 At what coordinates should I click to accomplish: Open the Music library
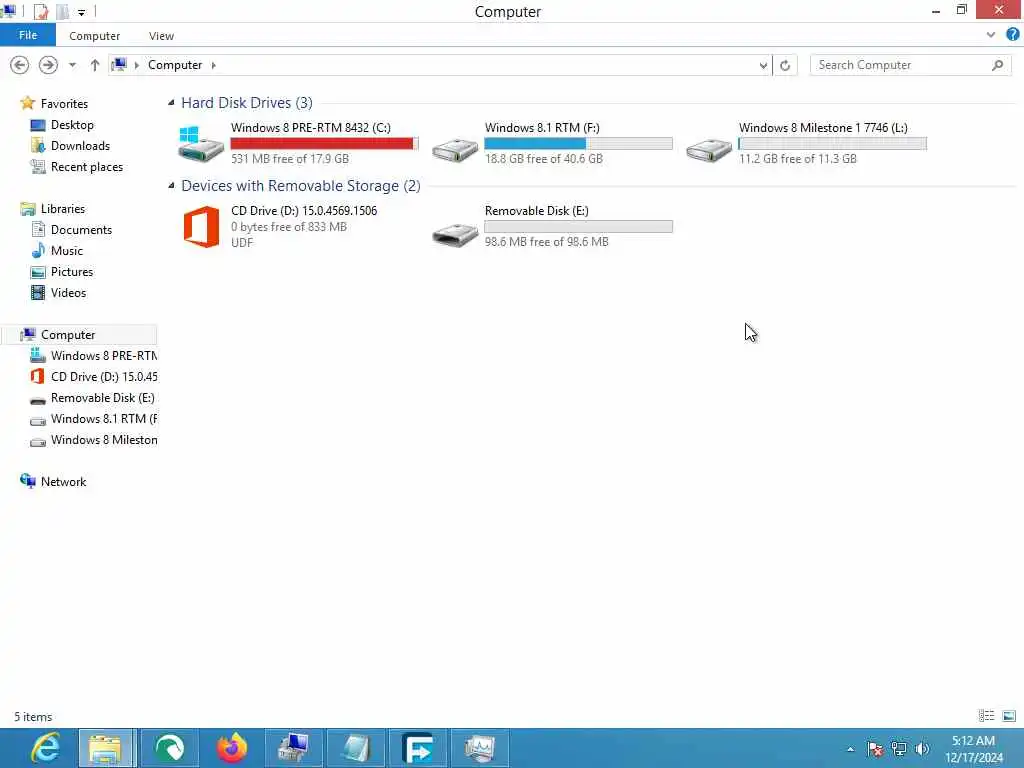67,250
